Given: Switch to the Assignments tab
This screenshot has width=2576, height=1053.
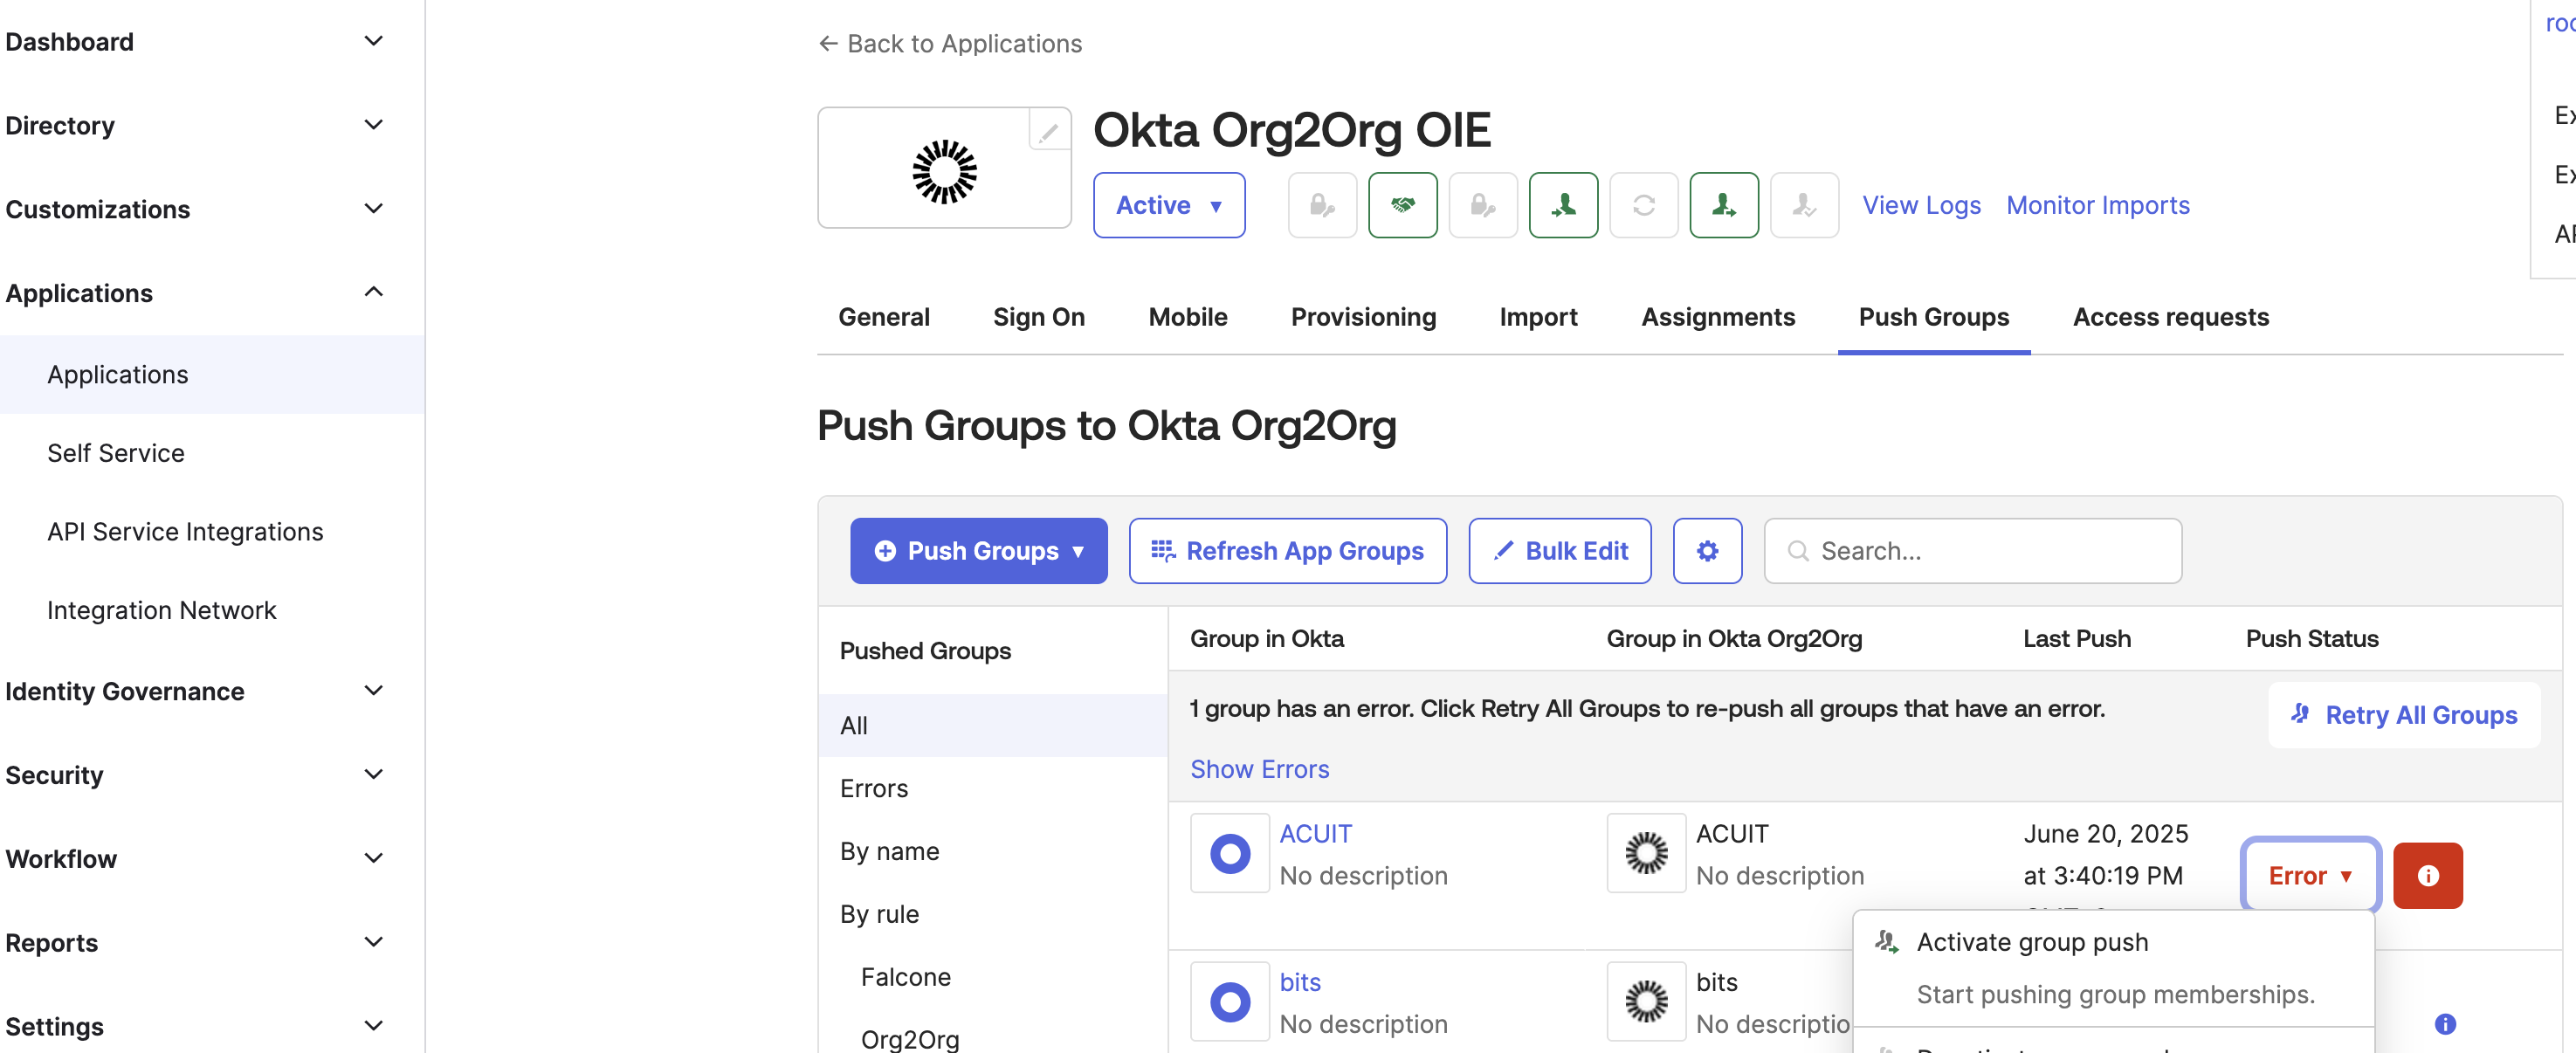Looking at the screenshot, I should (1718, 317).
